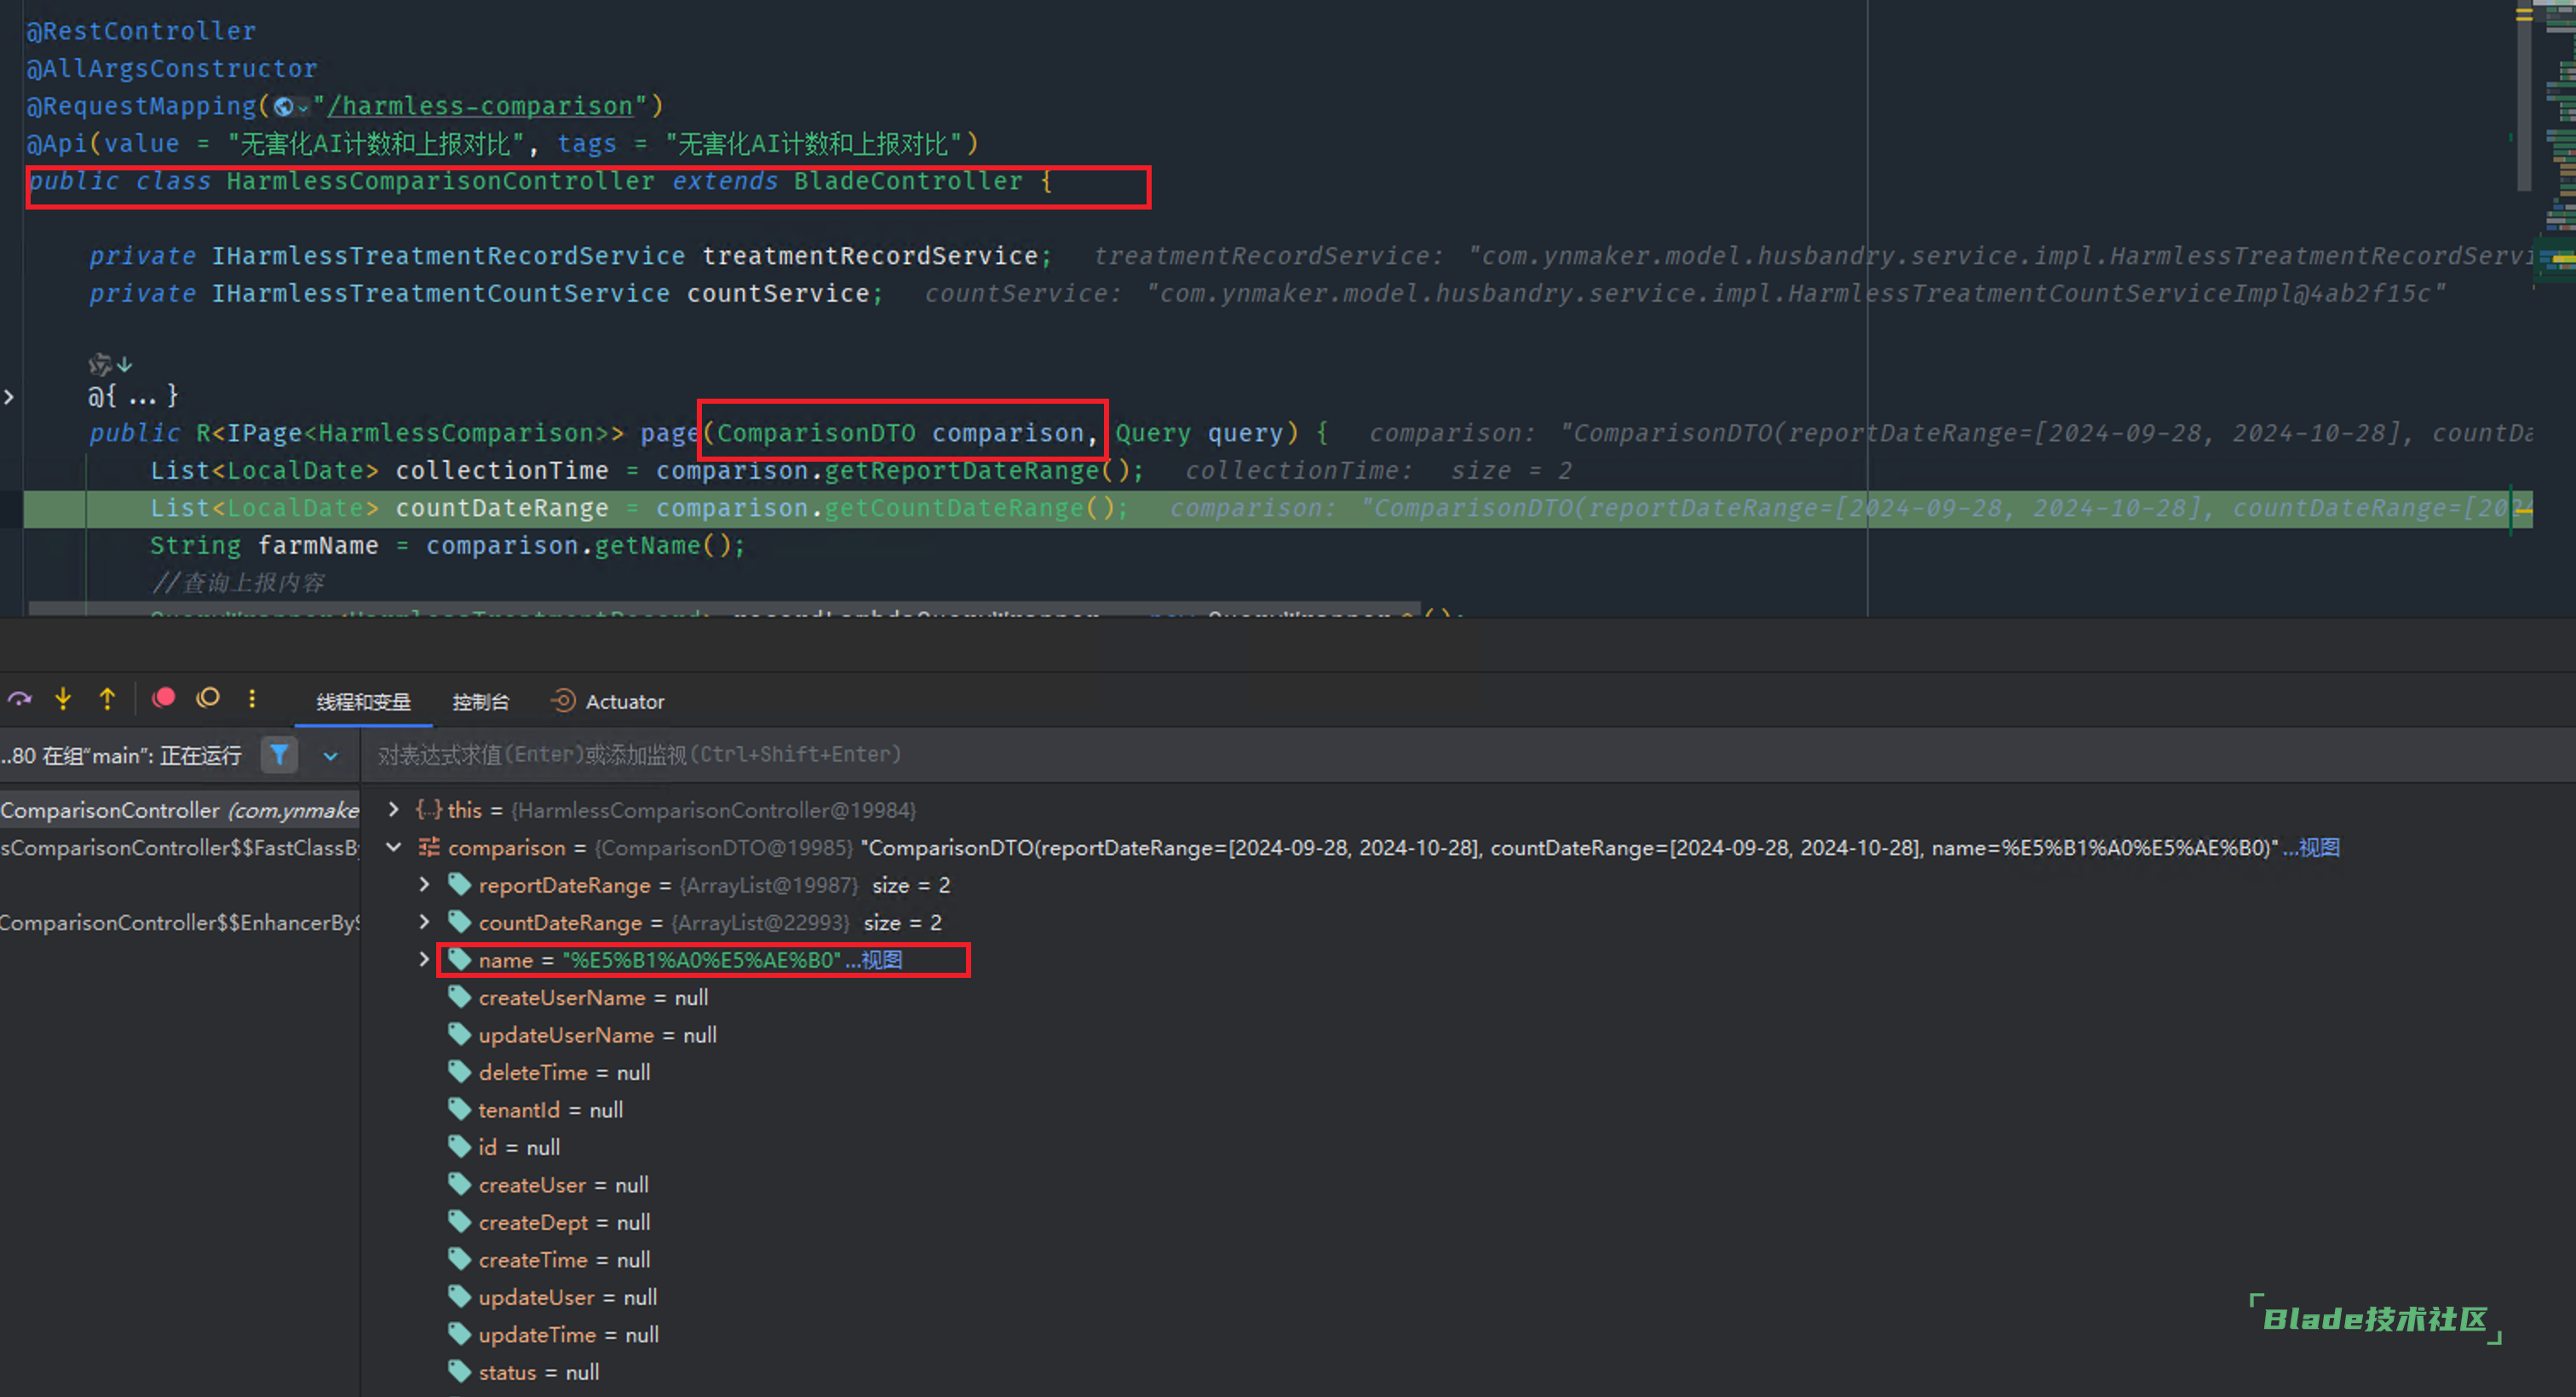Click the '..80 在组"main": 正在运行' thread label
The image size is (2576, 1397).
(x=121, y=756)
